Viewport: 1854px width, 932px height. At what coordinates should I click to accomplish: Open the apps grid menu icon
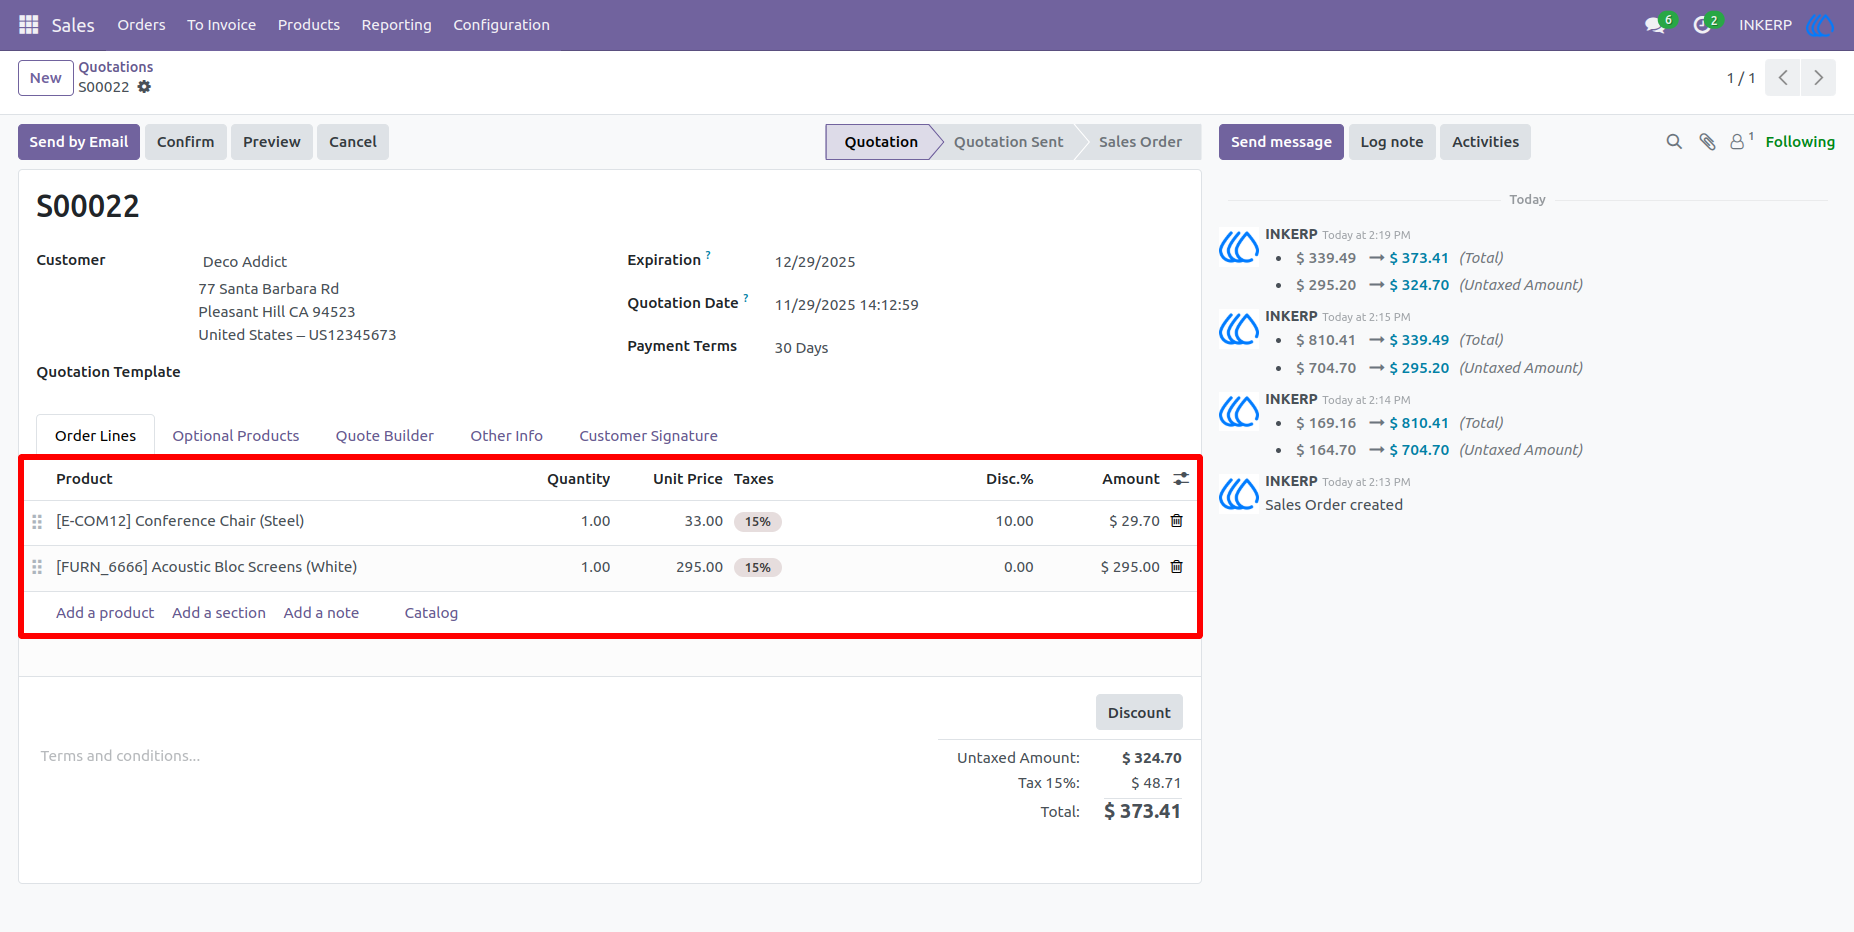coord(29,25)
